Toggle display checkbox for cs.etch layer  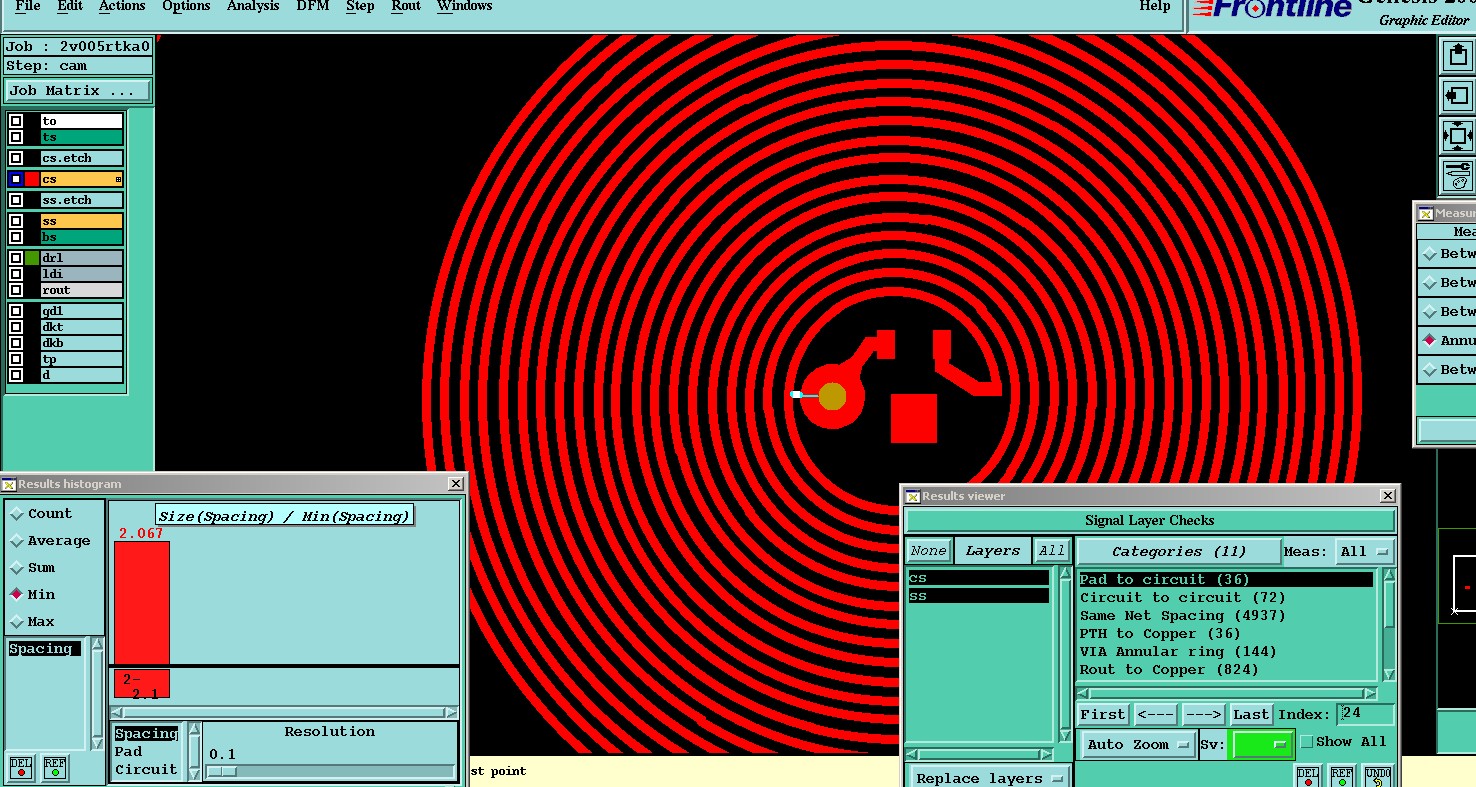point(16,158)
